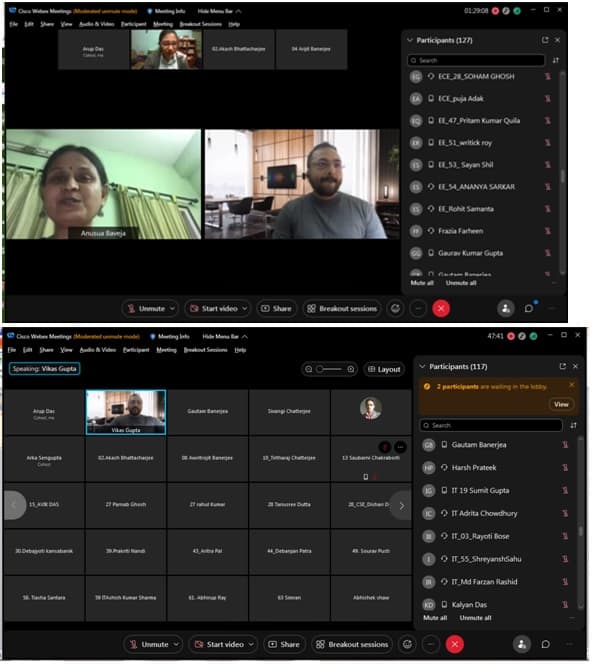Click green connection indicator, 117-participant window
Screen dimensions: 593x668
click(x=533, y=336)
